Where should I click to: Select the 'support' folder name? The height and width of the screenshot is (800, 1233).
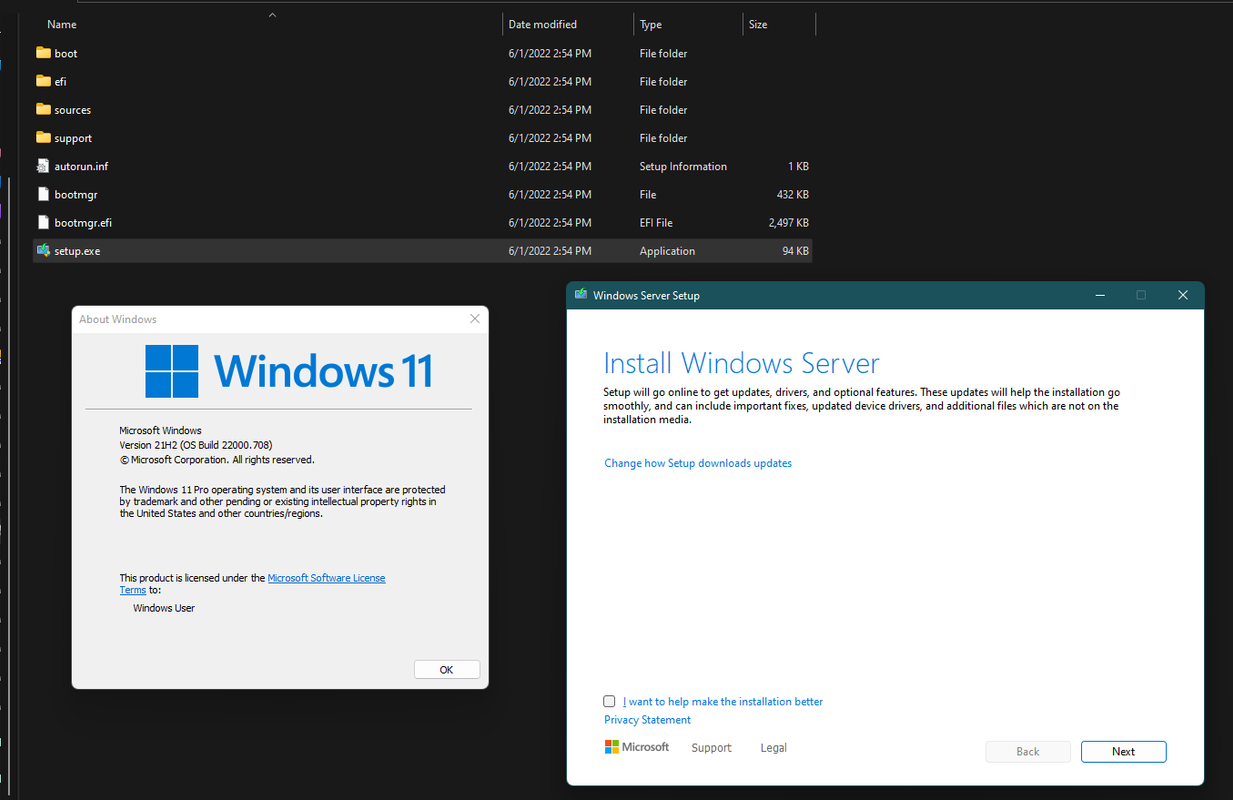click(73, 138)
